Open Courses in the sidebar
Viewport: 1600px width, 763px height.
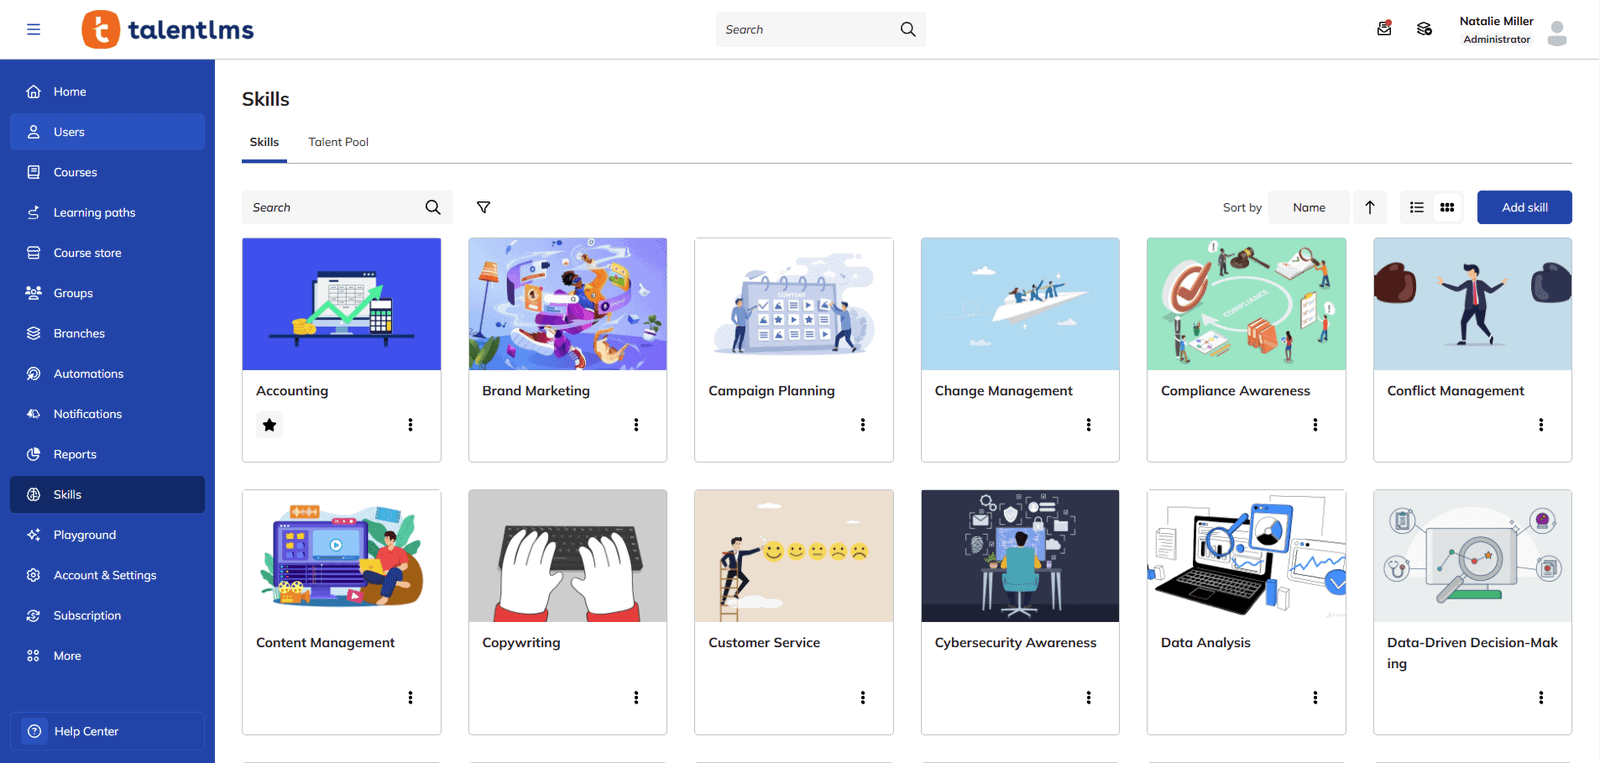107,172
